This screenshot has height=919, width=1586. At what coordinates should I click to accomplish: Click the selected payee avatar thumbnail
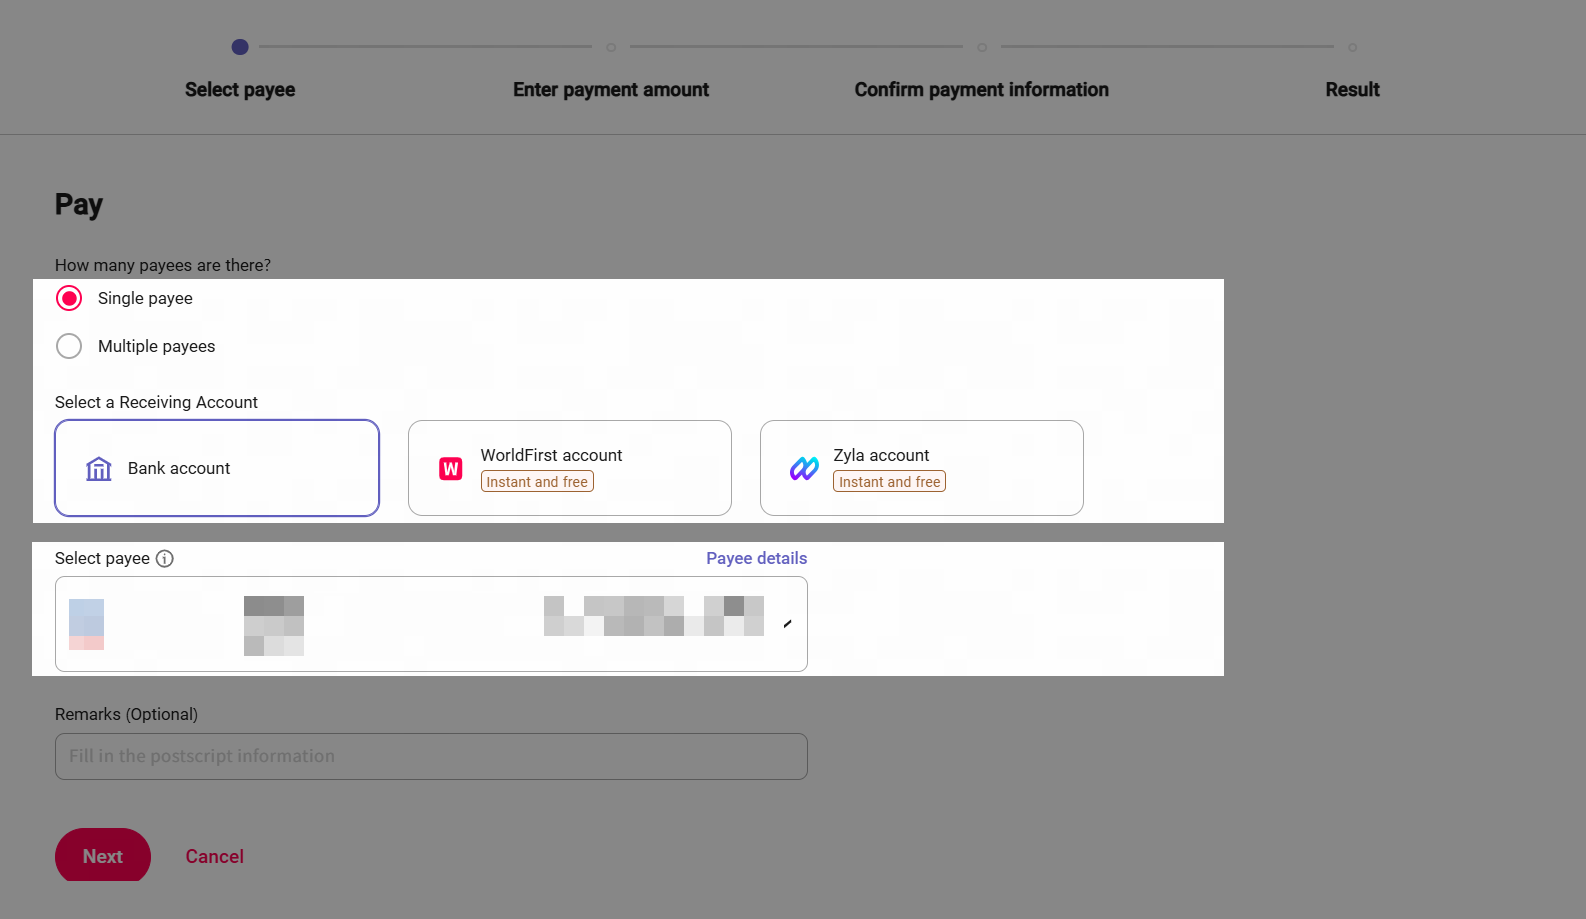(x=87, y=624)
